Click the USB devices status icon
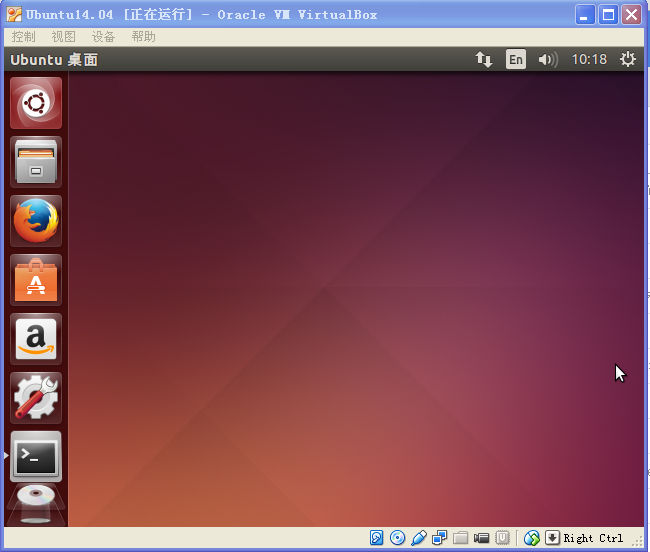Viewport: 650px width, 552px height. (419, 538)
